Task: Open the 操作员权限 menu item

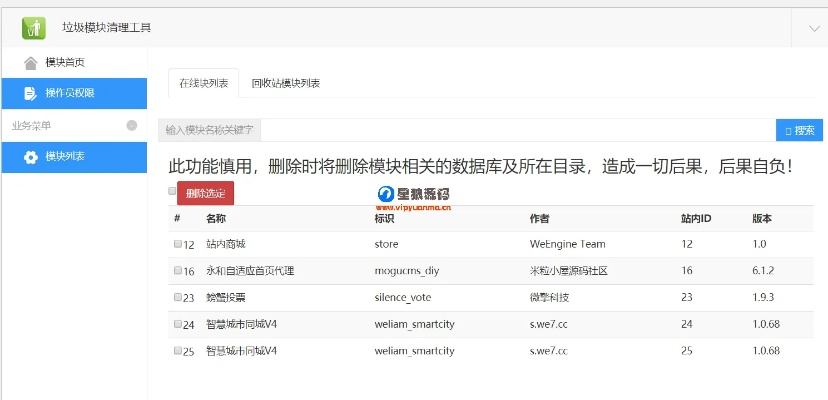Action: coord(74,94)
